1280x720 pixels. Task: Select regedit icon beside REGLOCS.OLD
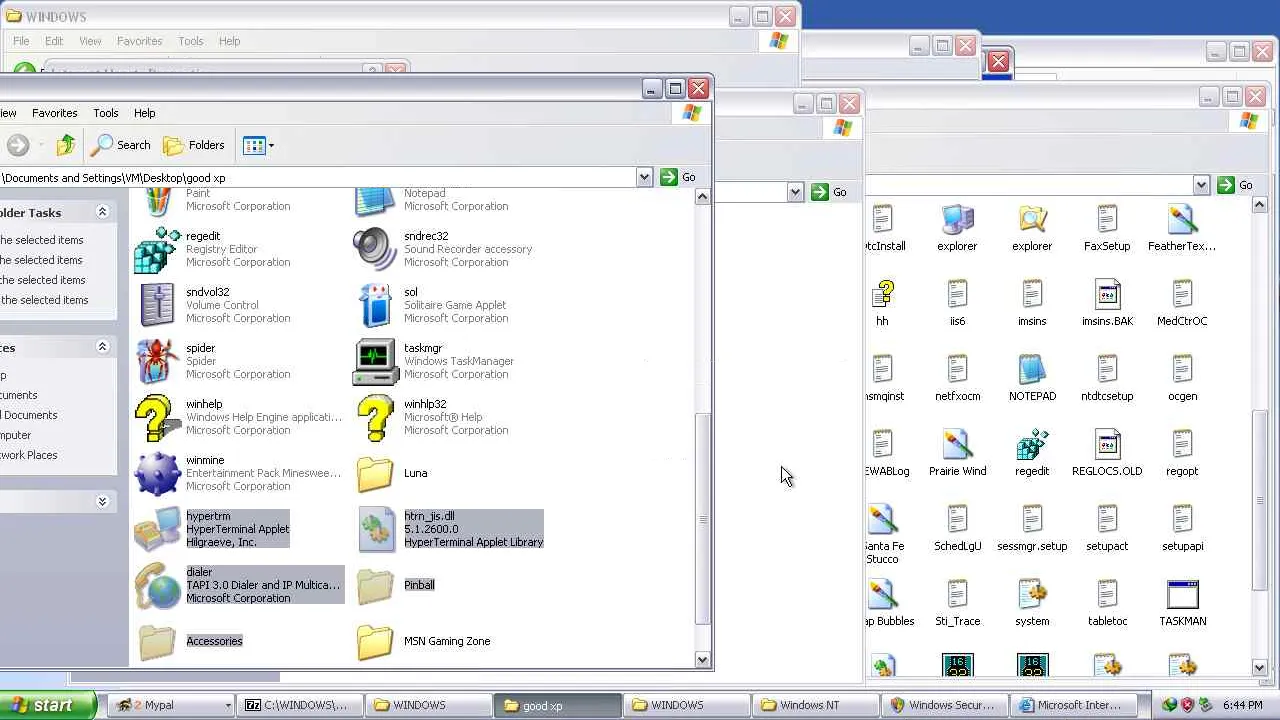[1032, 453]
